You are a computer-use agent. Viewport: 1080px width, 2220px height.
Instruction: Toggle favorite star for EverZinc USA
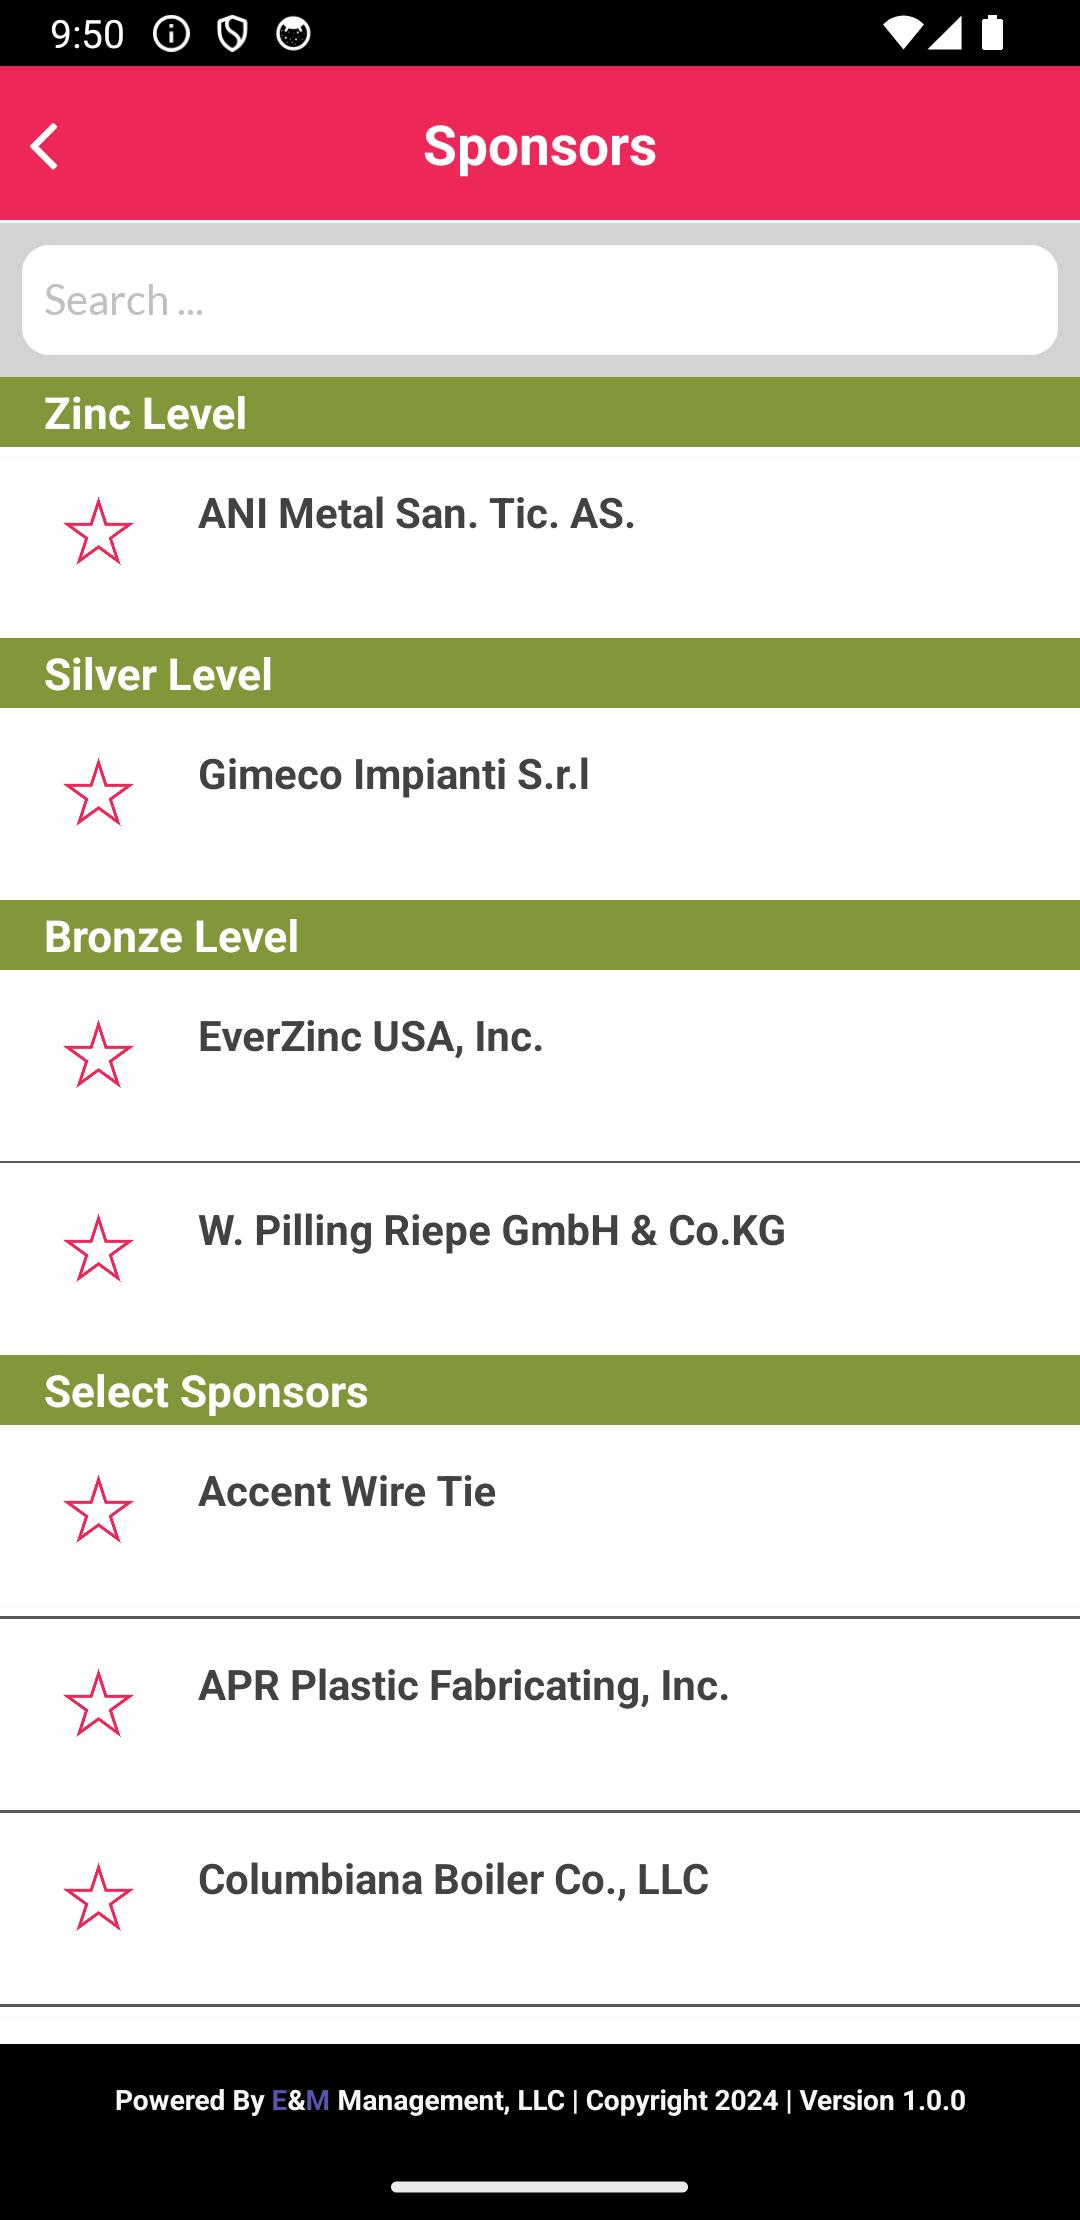coord(98,1054)
